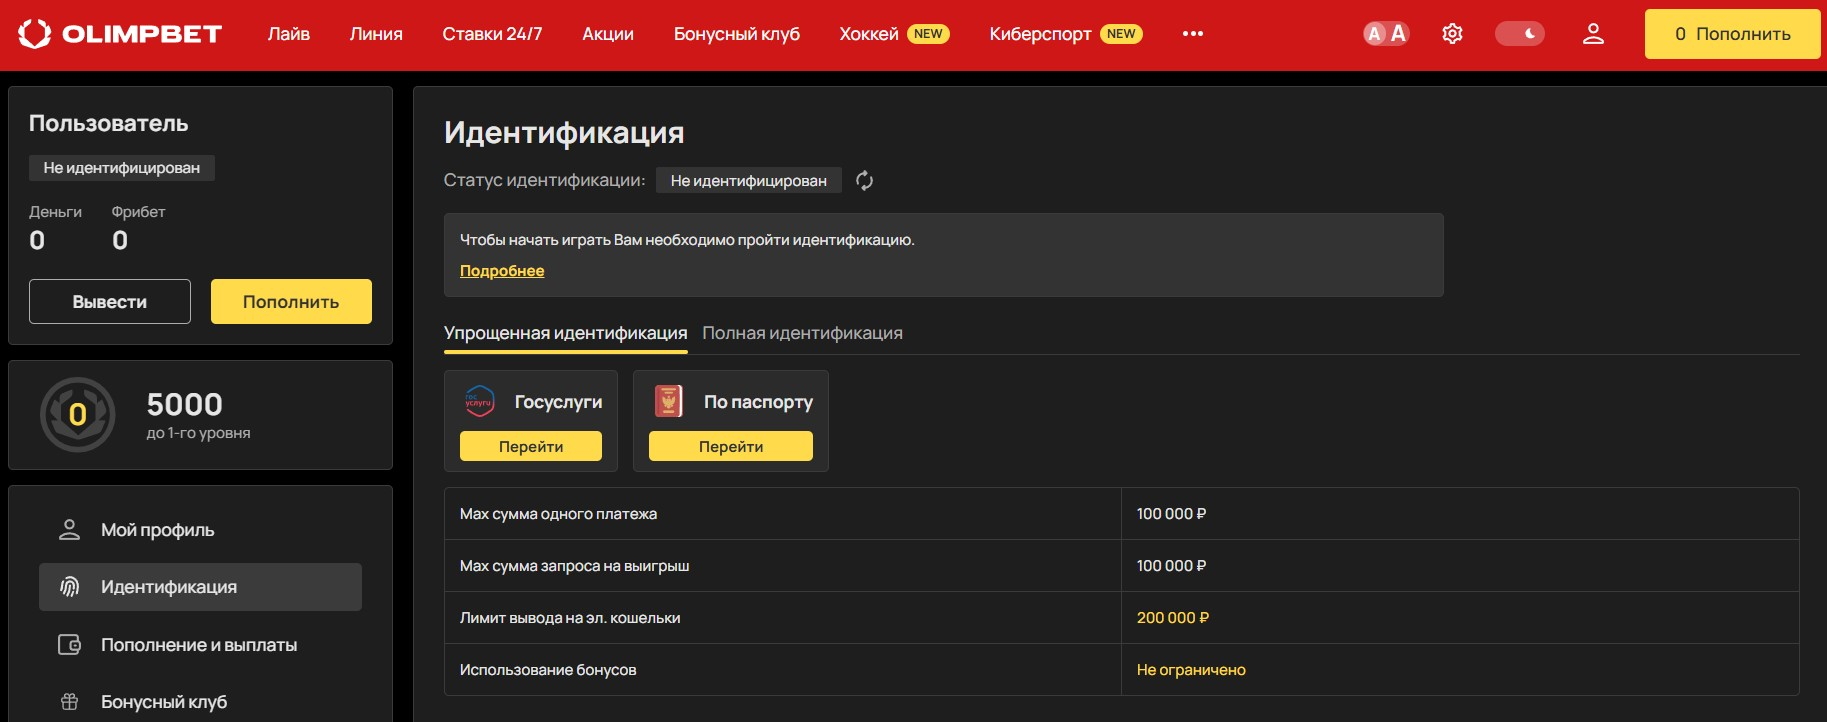This screenshot has width=1827, height=722.
Task: Open Бонусный клуб in top menu
Action: (737, 34)
